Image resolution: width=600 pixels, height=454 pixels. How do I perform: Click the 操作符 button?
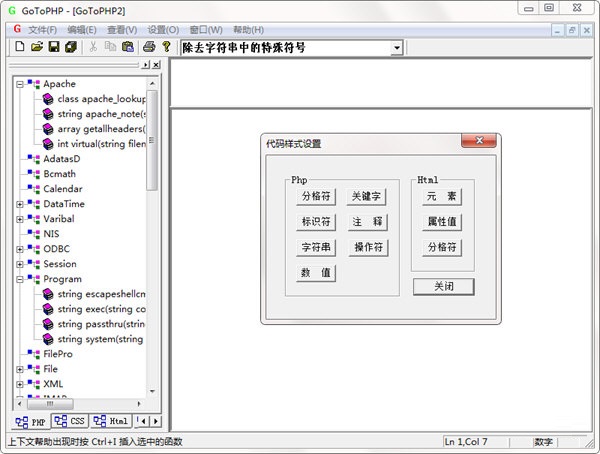coord(368,247)
